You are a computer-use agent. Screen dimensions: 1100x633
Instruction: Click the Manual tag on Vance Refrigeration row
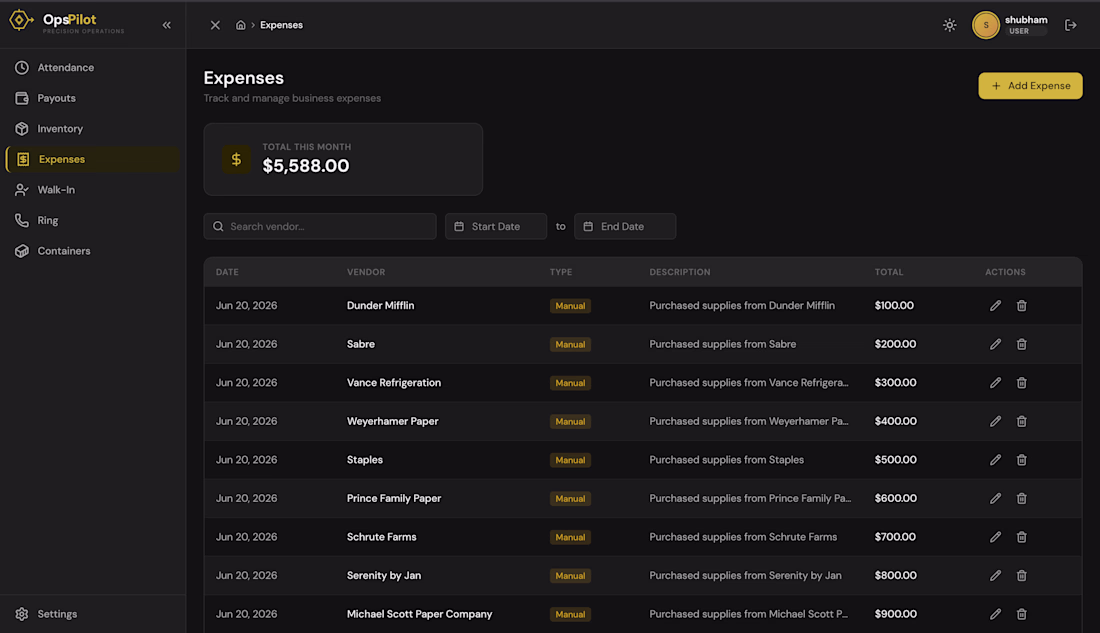click(570, 383)
